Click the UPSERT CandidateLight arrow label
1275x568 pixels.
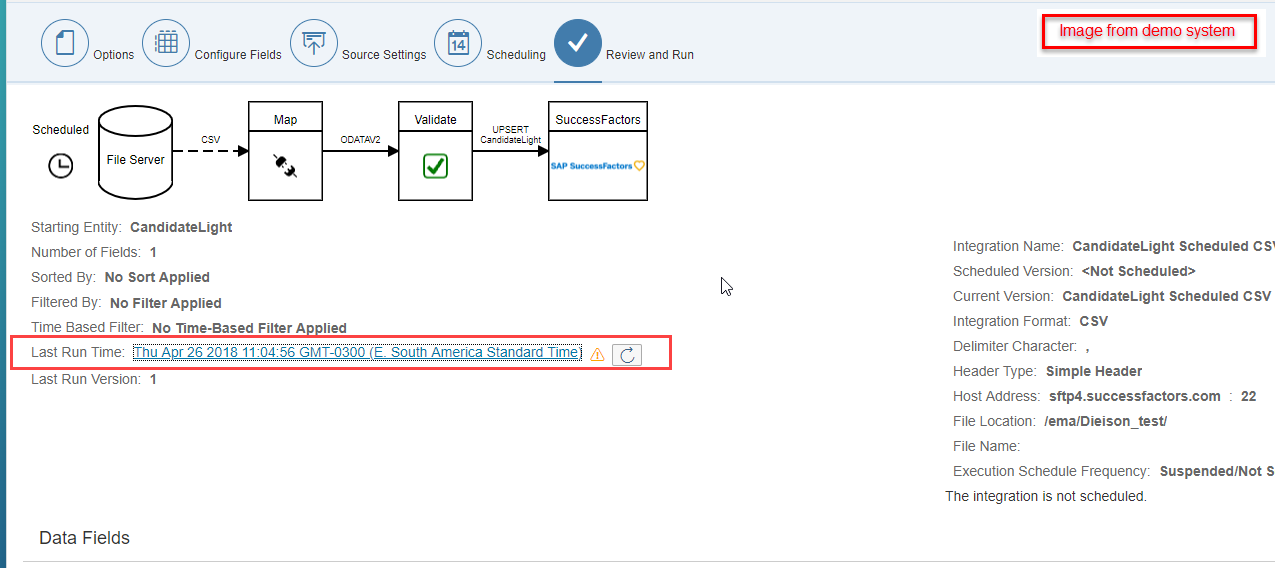[510, 135]
